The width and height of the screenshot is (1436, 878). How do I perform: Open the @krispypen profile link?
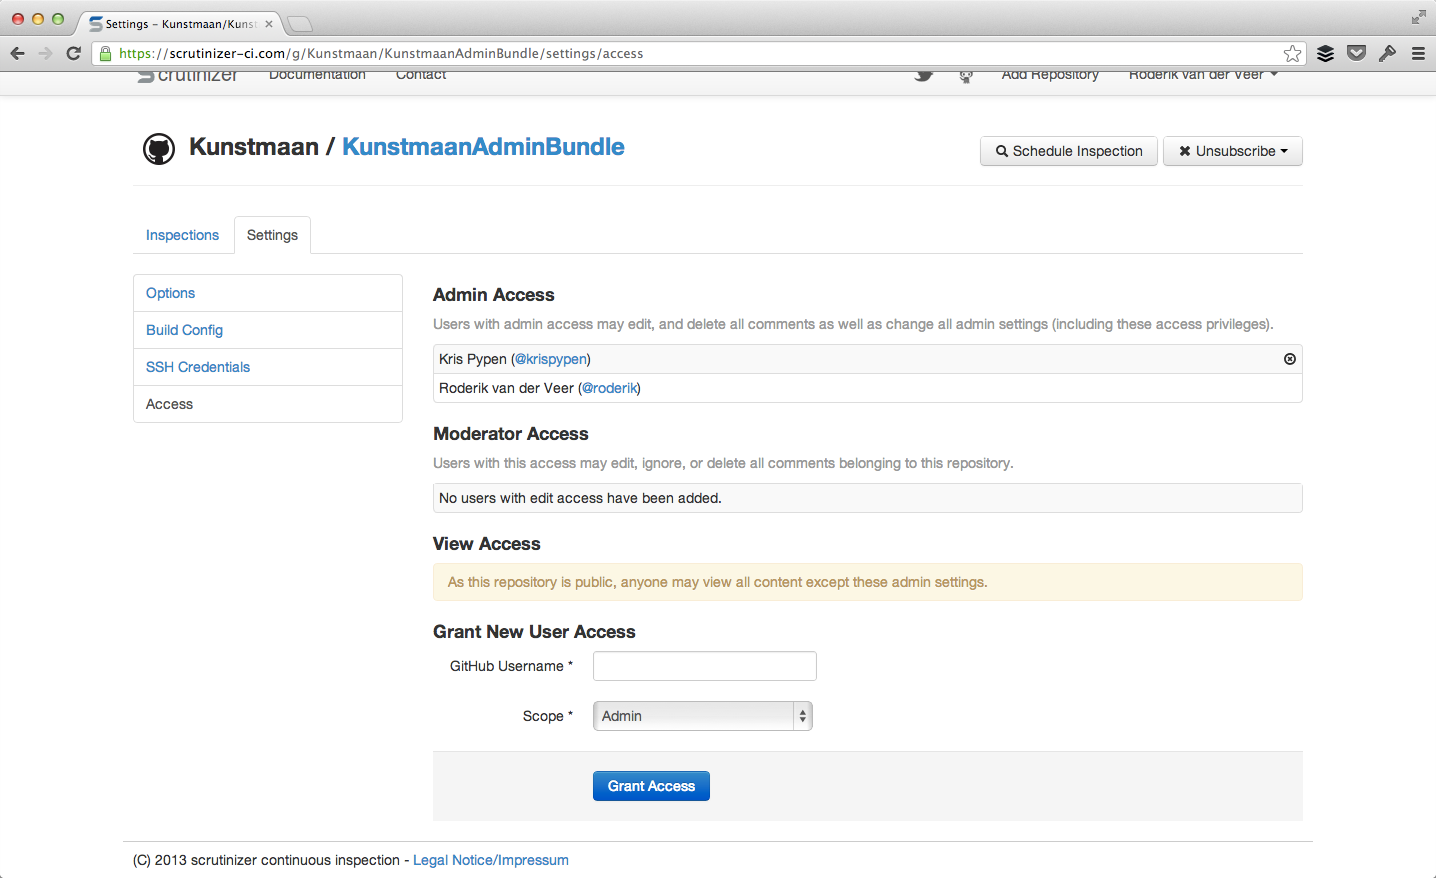pyautogui.click(x=551, y=359)
